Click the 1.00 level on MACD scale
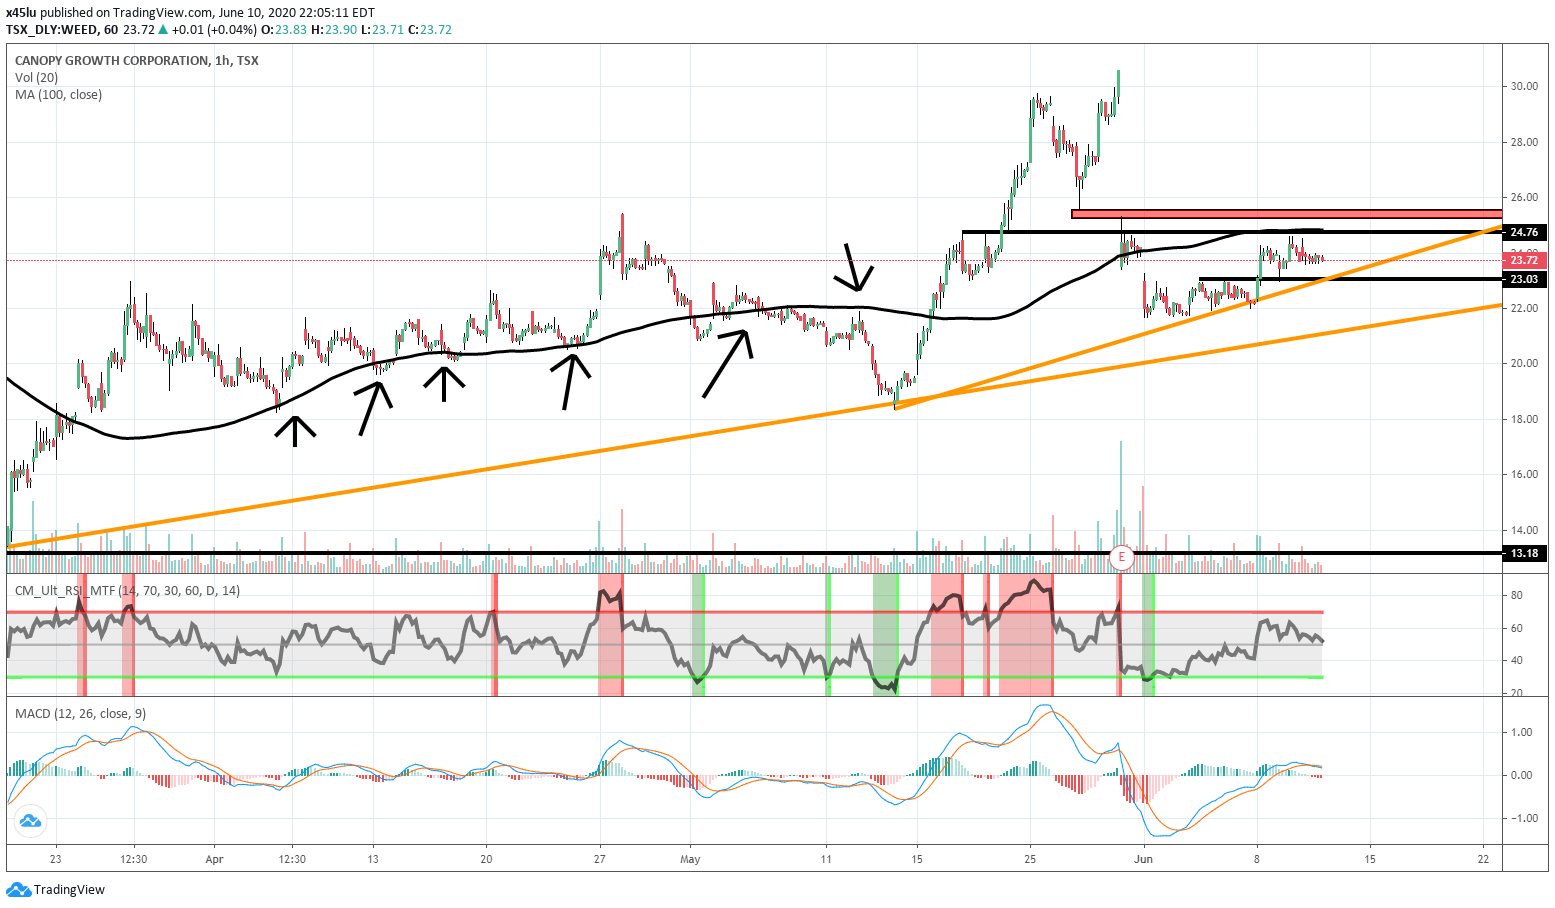Image resolution: width=1555 pixels, height=908 pixels. (1521, 733)
